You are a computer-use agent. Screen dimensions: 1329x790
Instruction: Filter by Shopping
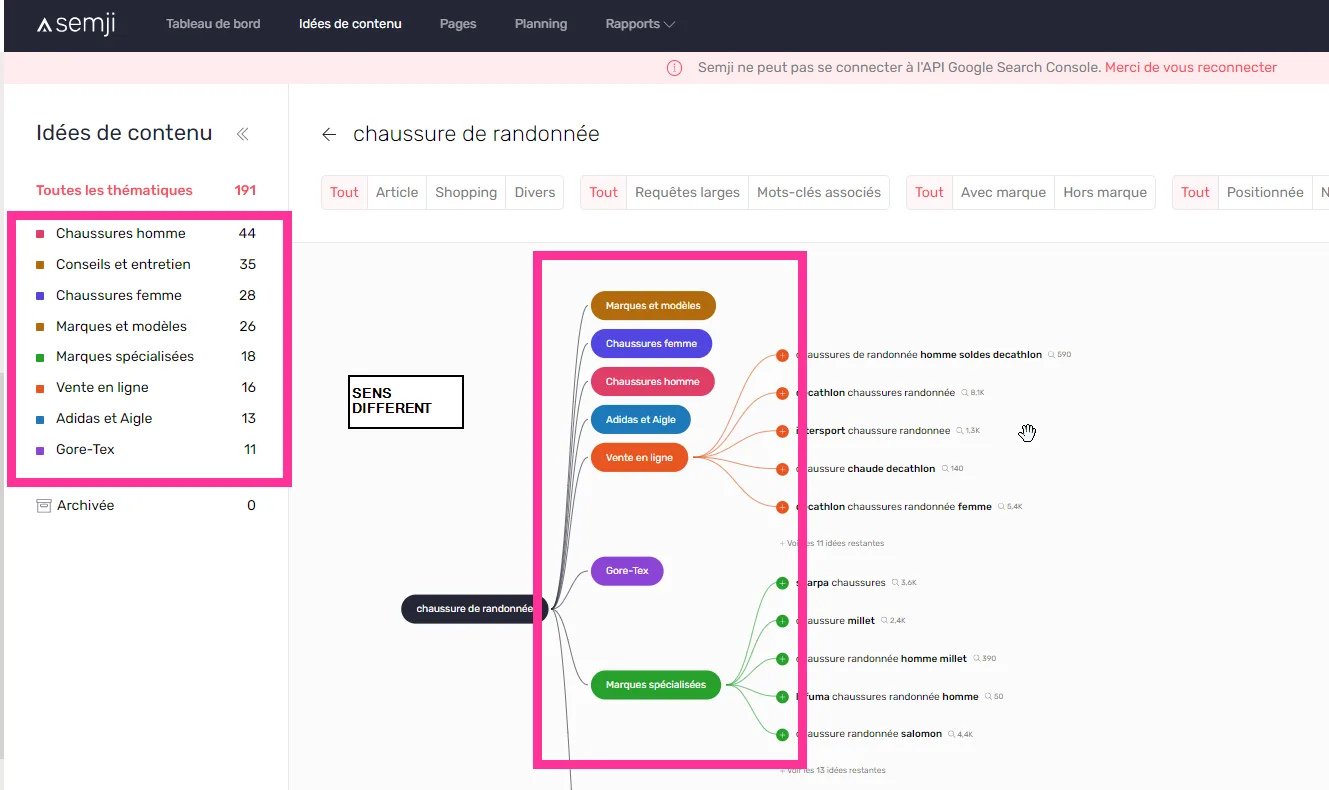[x=466, y=192]
